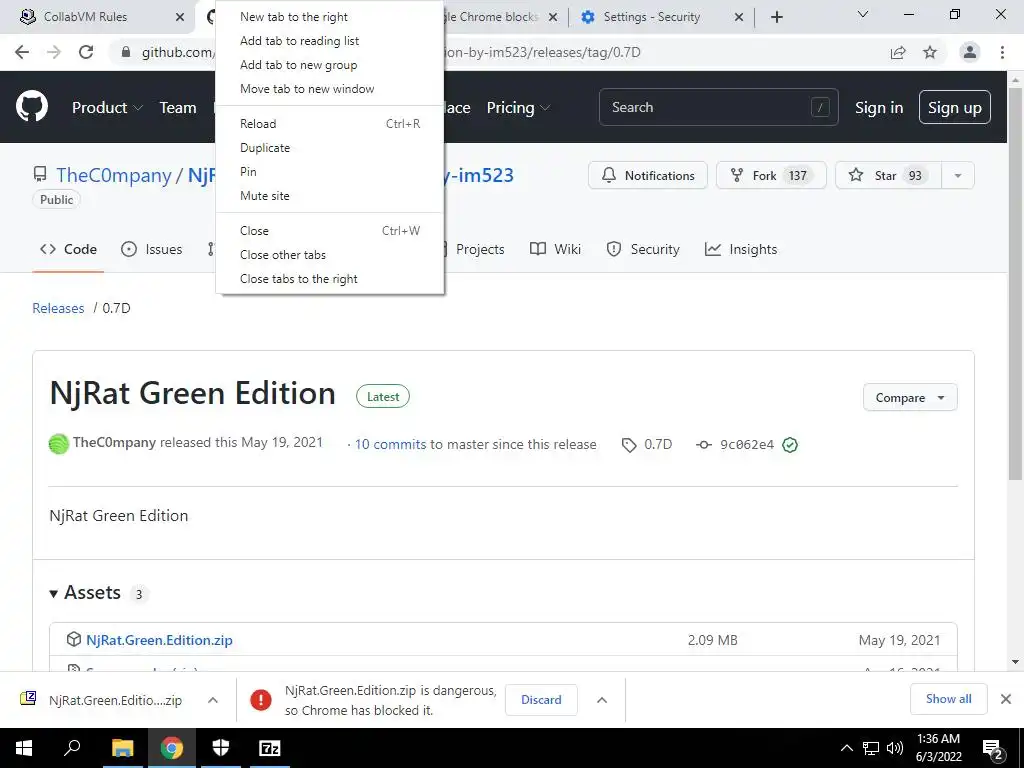Expand blocked download options chevron
This screenshot has width=1024, height=768.
point(602,700)
